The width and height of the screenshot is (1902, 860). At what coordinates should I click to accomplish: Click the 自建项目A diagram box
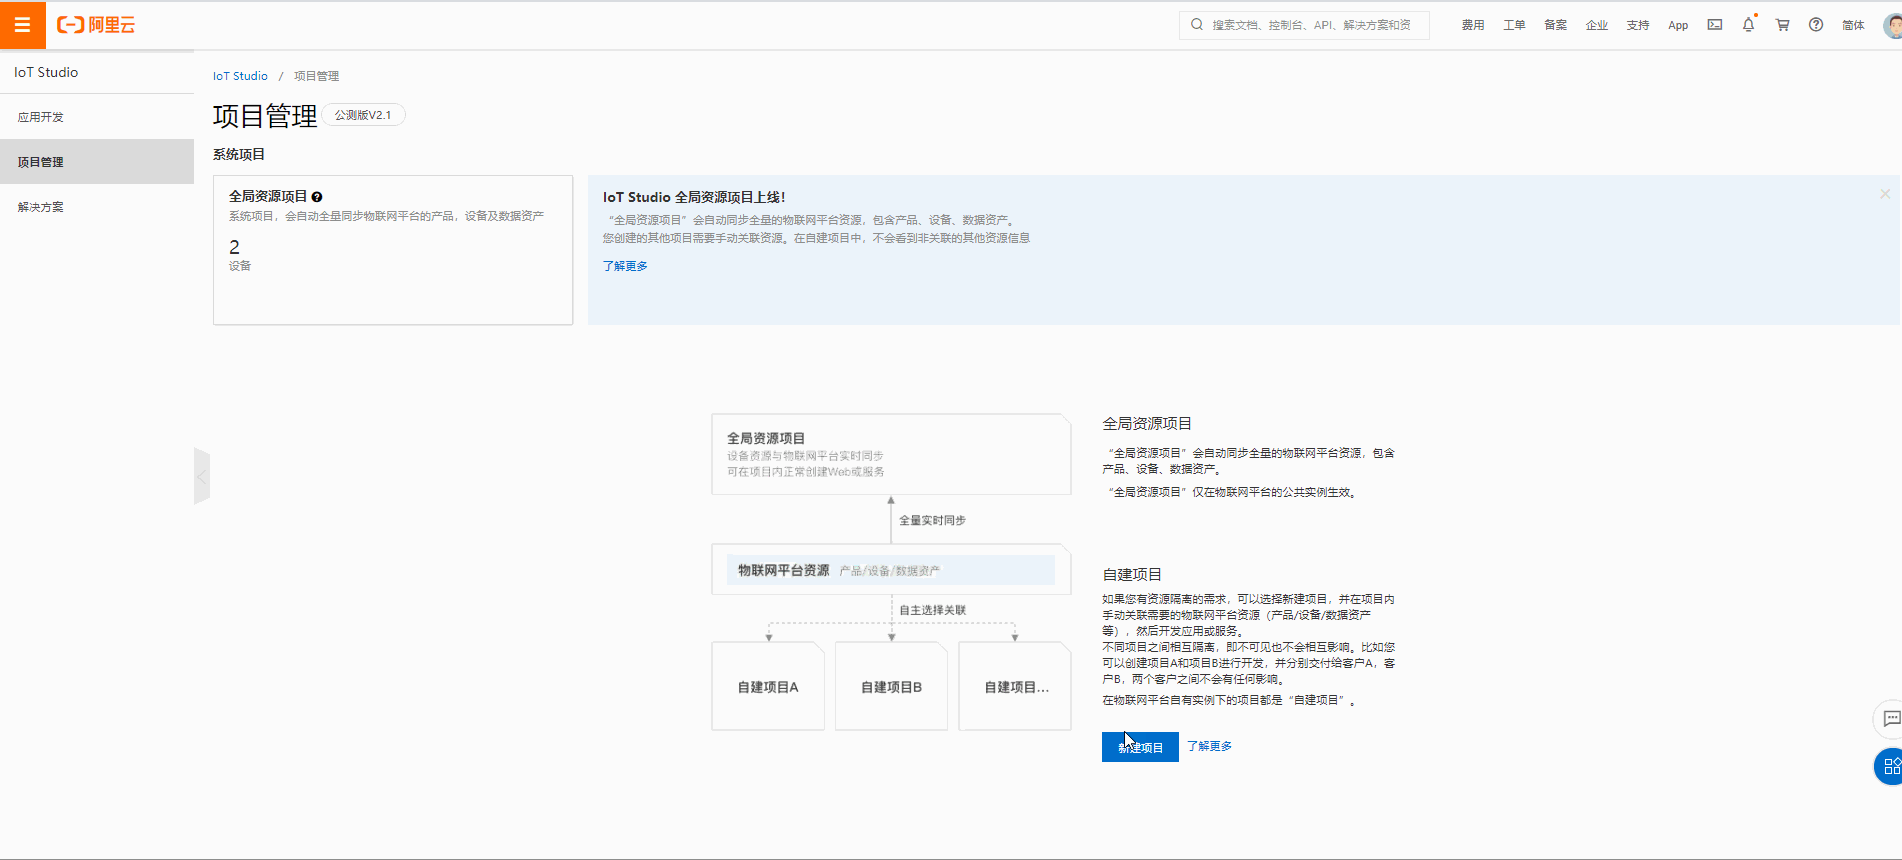768,687
